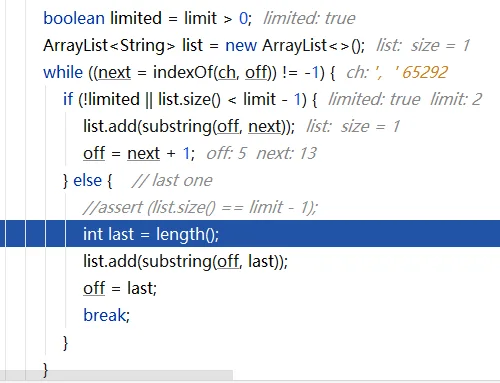Click 'list.add(substring(off, last));' statement
Image resolution: width=500 pixels, height=383 pixels.
pyautogui.click(x=185, y=261)
